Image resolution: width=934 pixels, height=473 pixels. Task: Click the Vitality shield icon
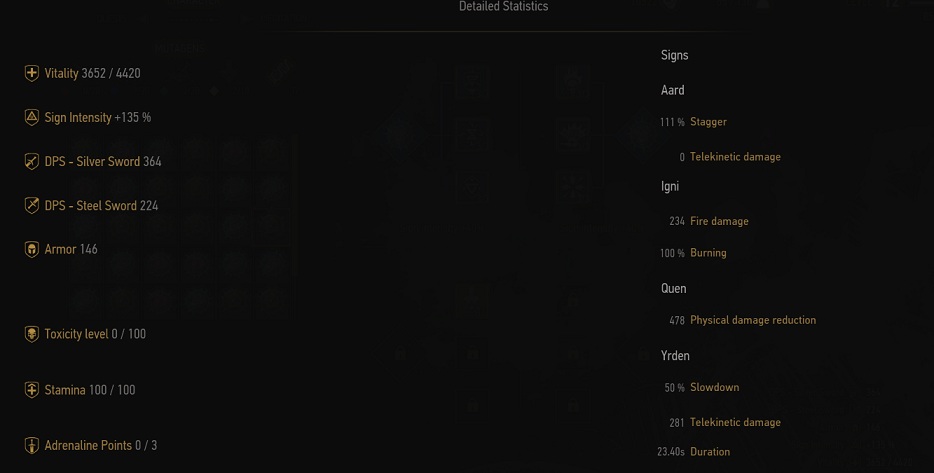(x=32, y=73)
